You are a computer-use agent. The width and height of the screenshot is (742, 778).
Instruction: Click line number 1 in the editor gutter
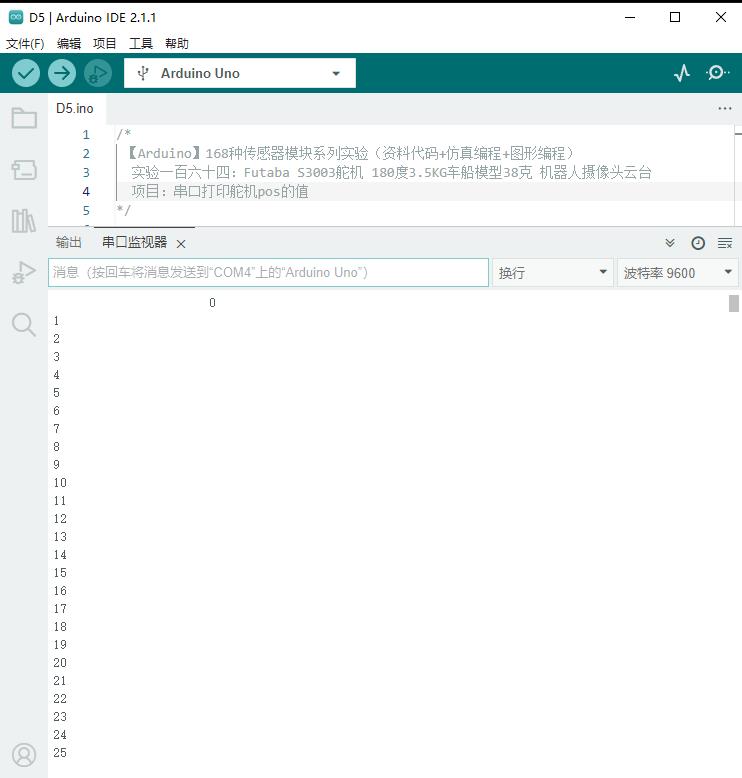click(x=86, y=134)
